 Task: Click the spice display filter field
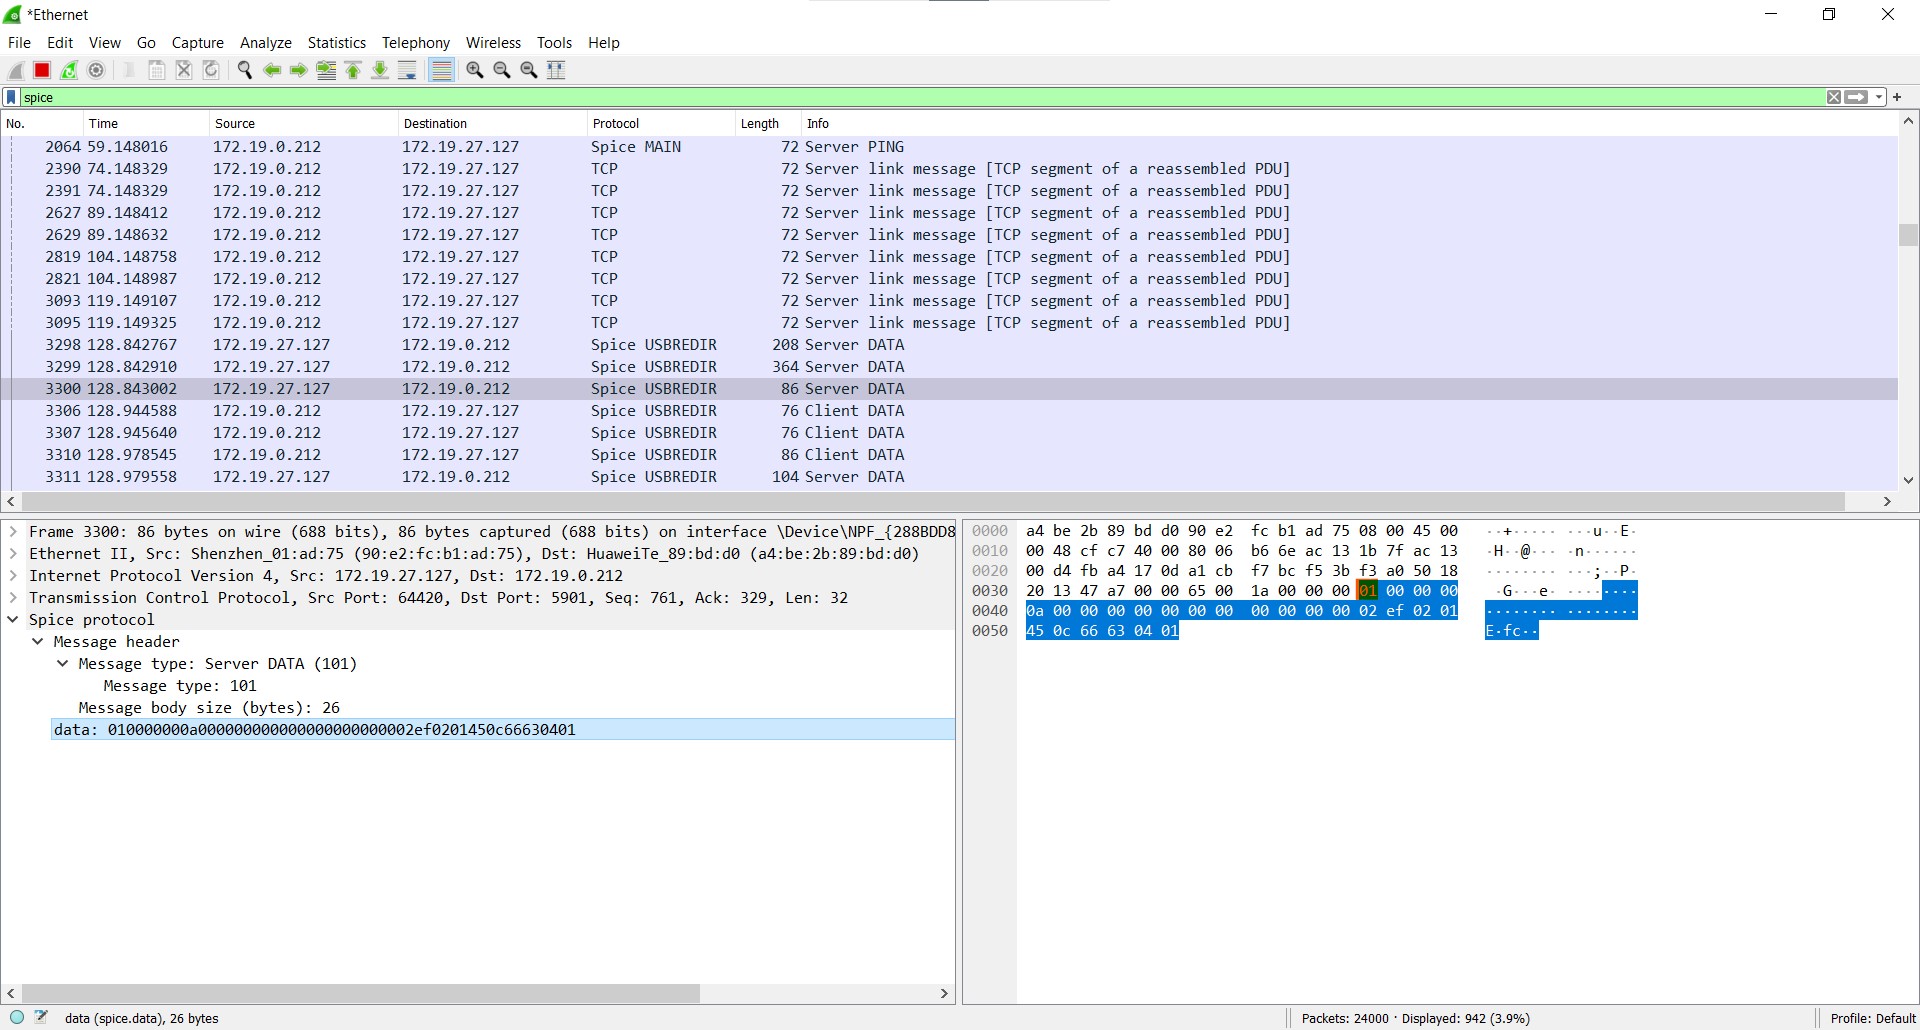(900, 97)
